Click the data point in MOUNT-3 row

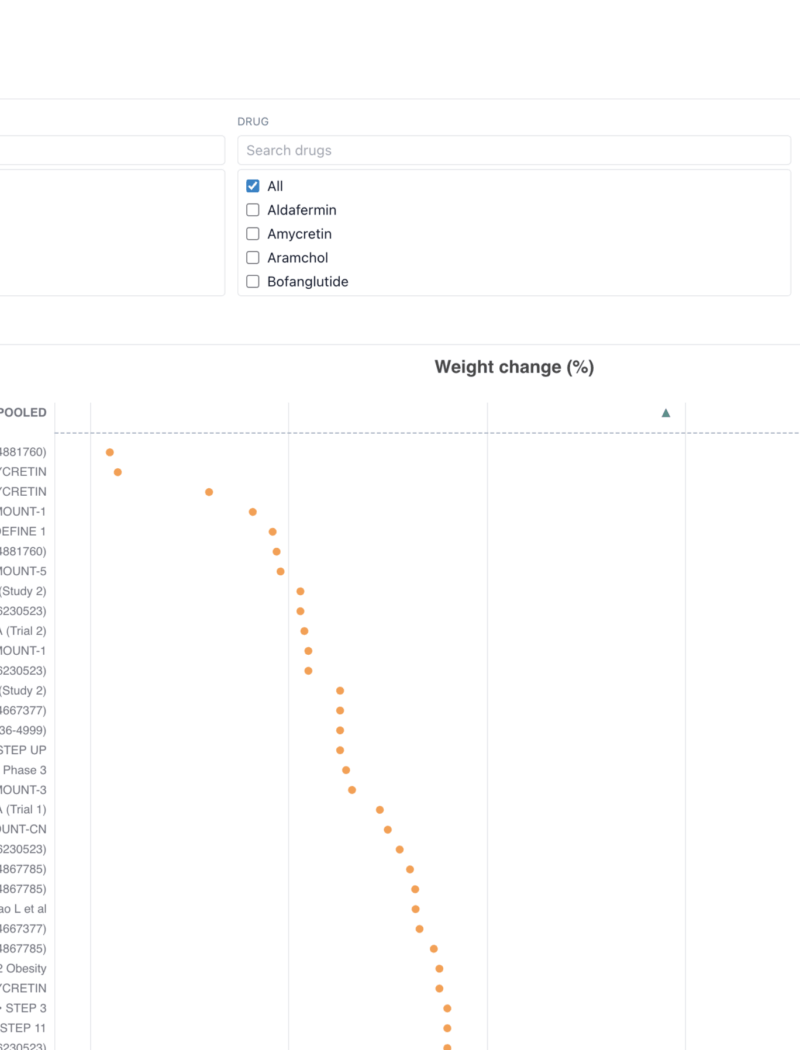pyautogui.click(x=352, y=790)
